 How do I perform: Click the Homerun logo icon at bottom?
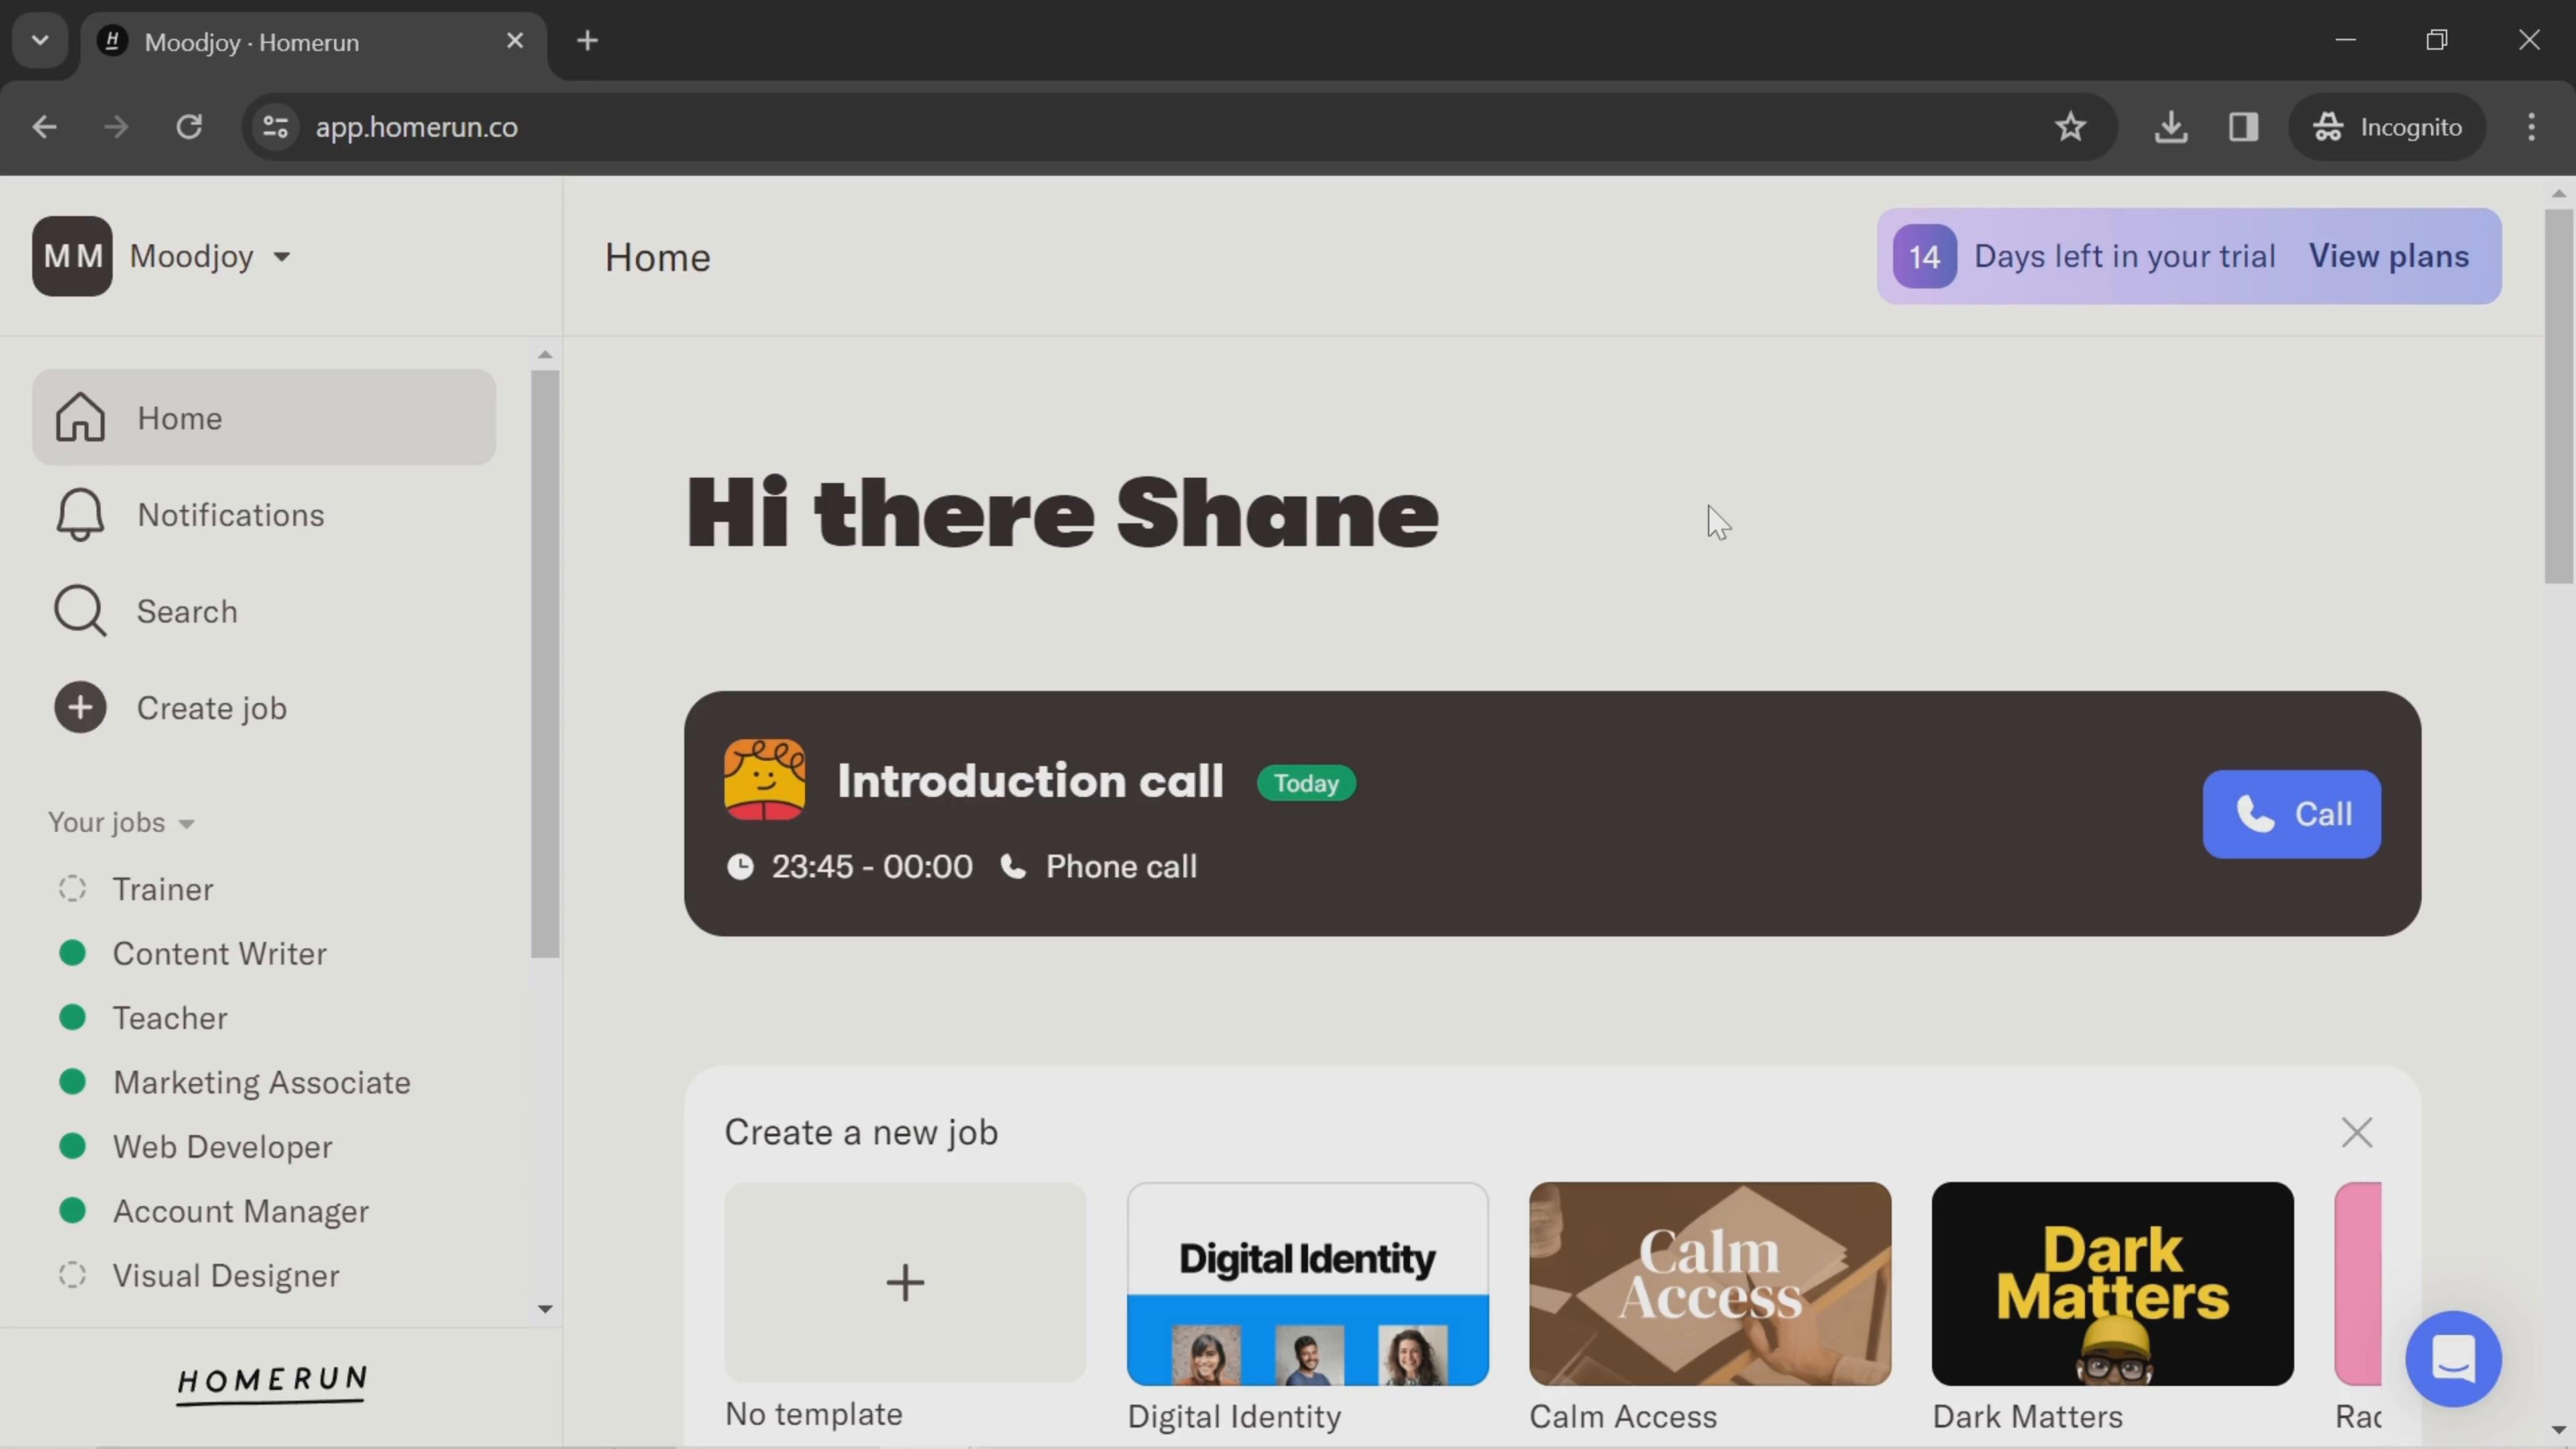[x=274, y=1383]
